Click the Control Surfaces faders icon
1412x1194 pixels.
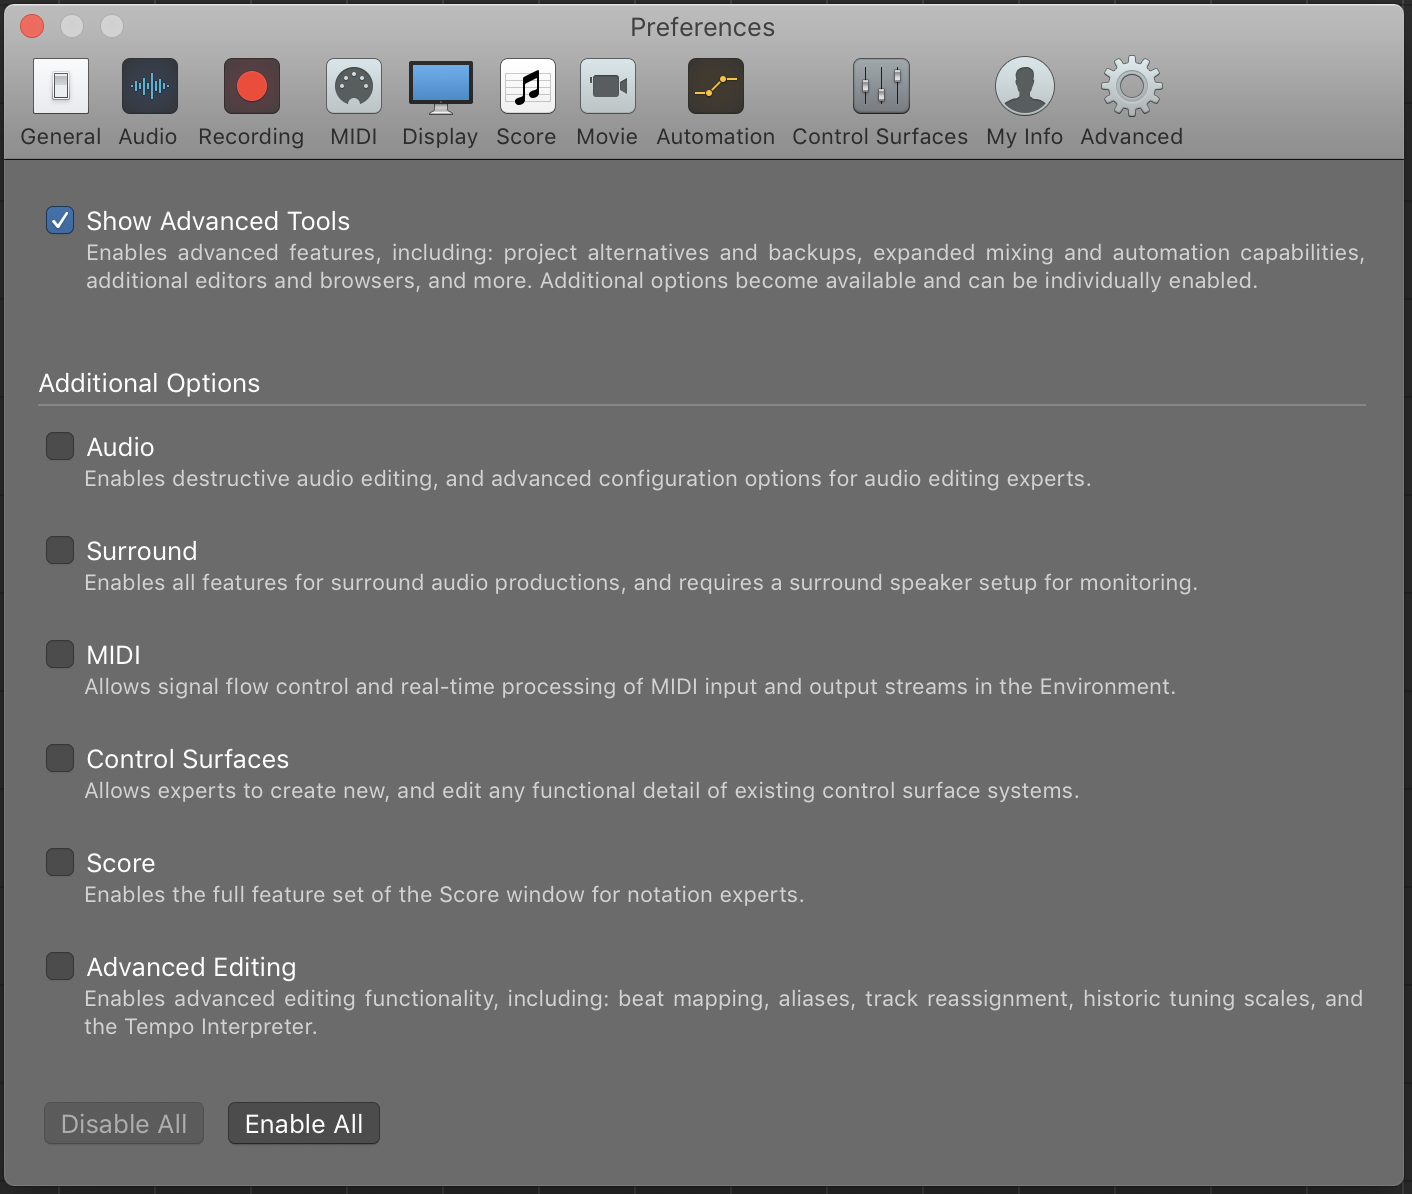(x=879, y=86)
